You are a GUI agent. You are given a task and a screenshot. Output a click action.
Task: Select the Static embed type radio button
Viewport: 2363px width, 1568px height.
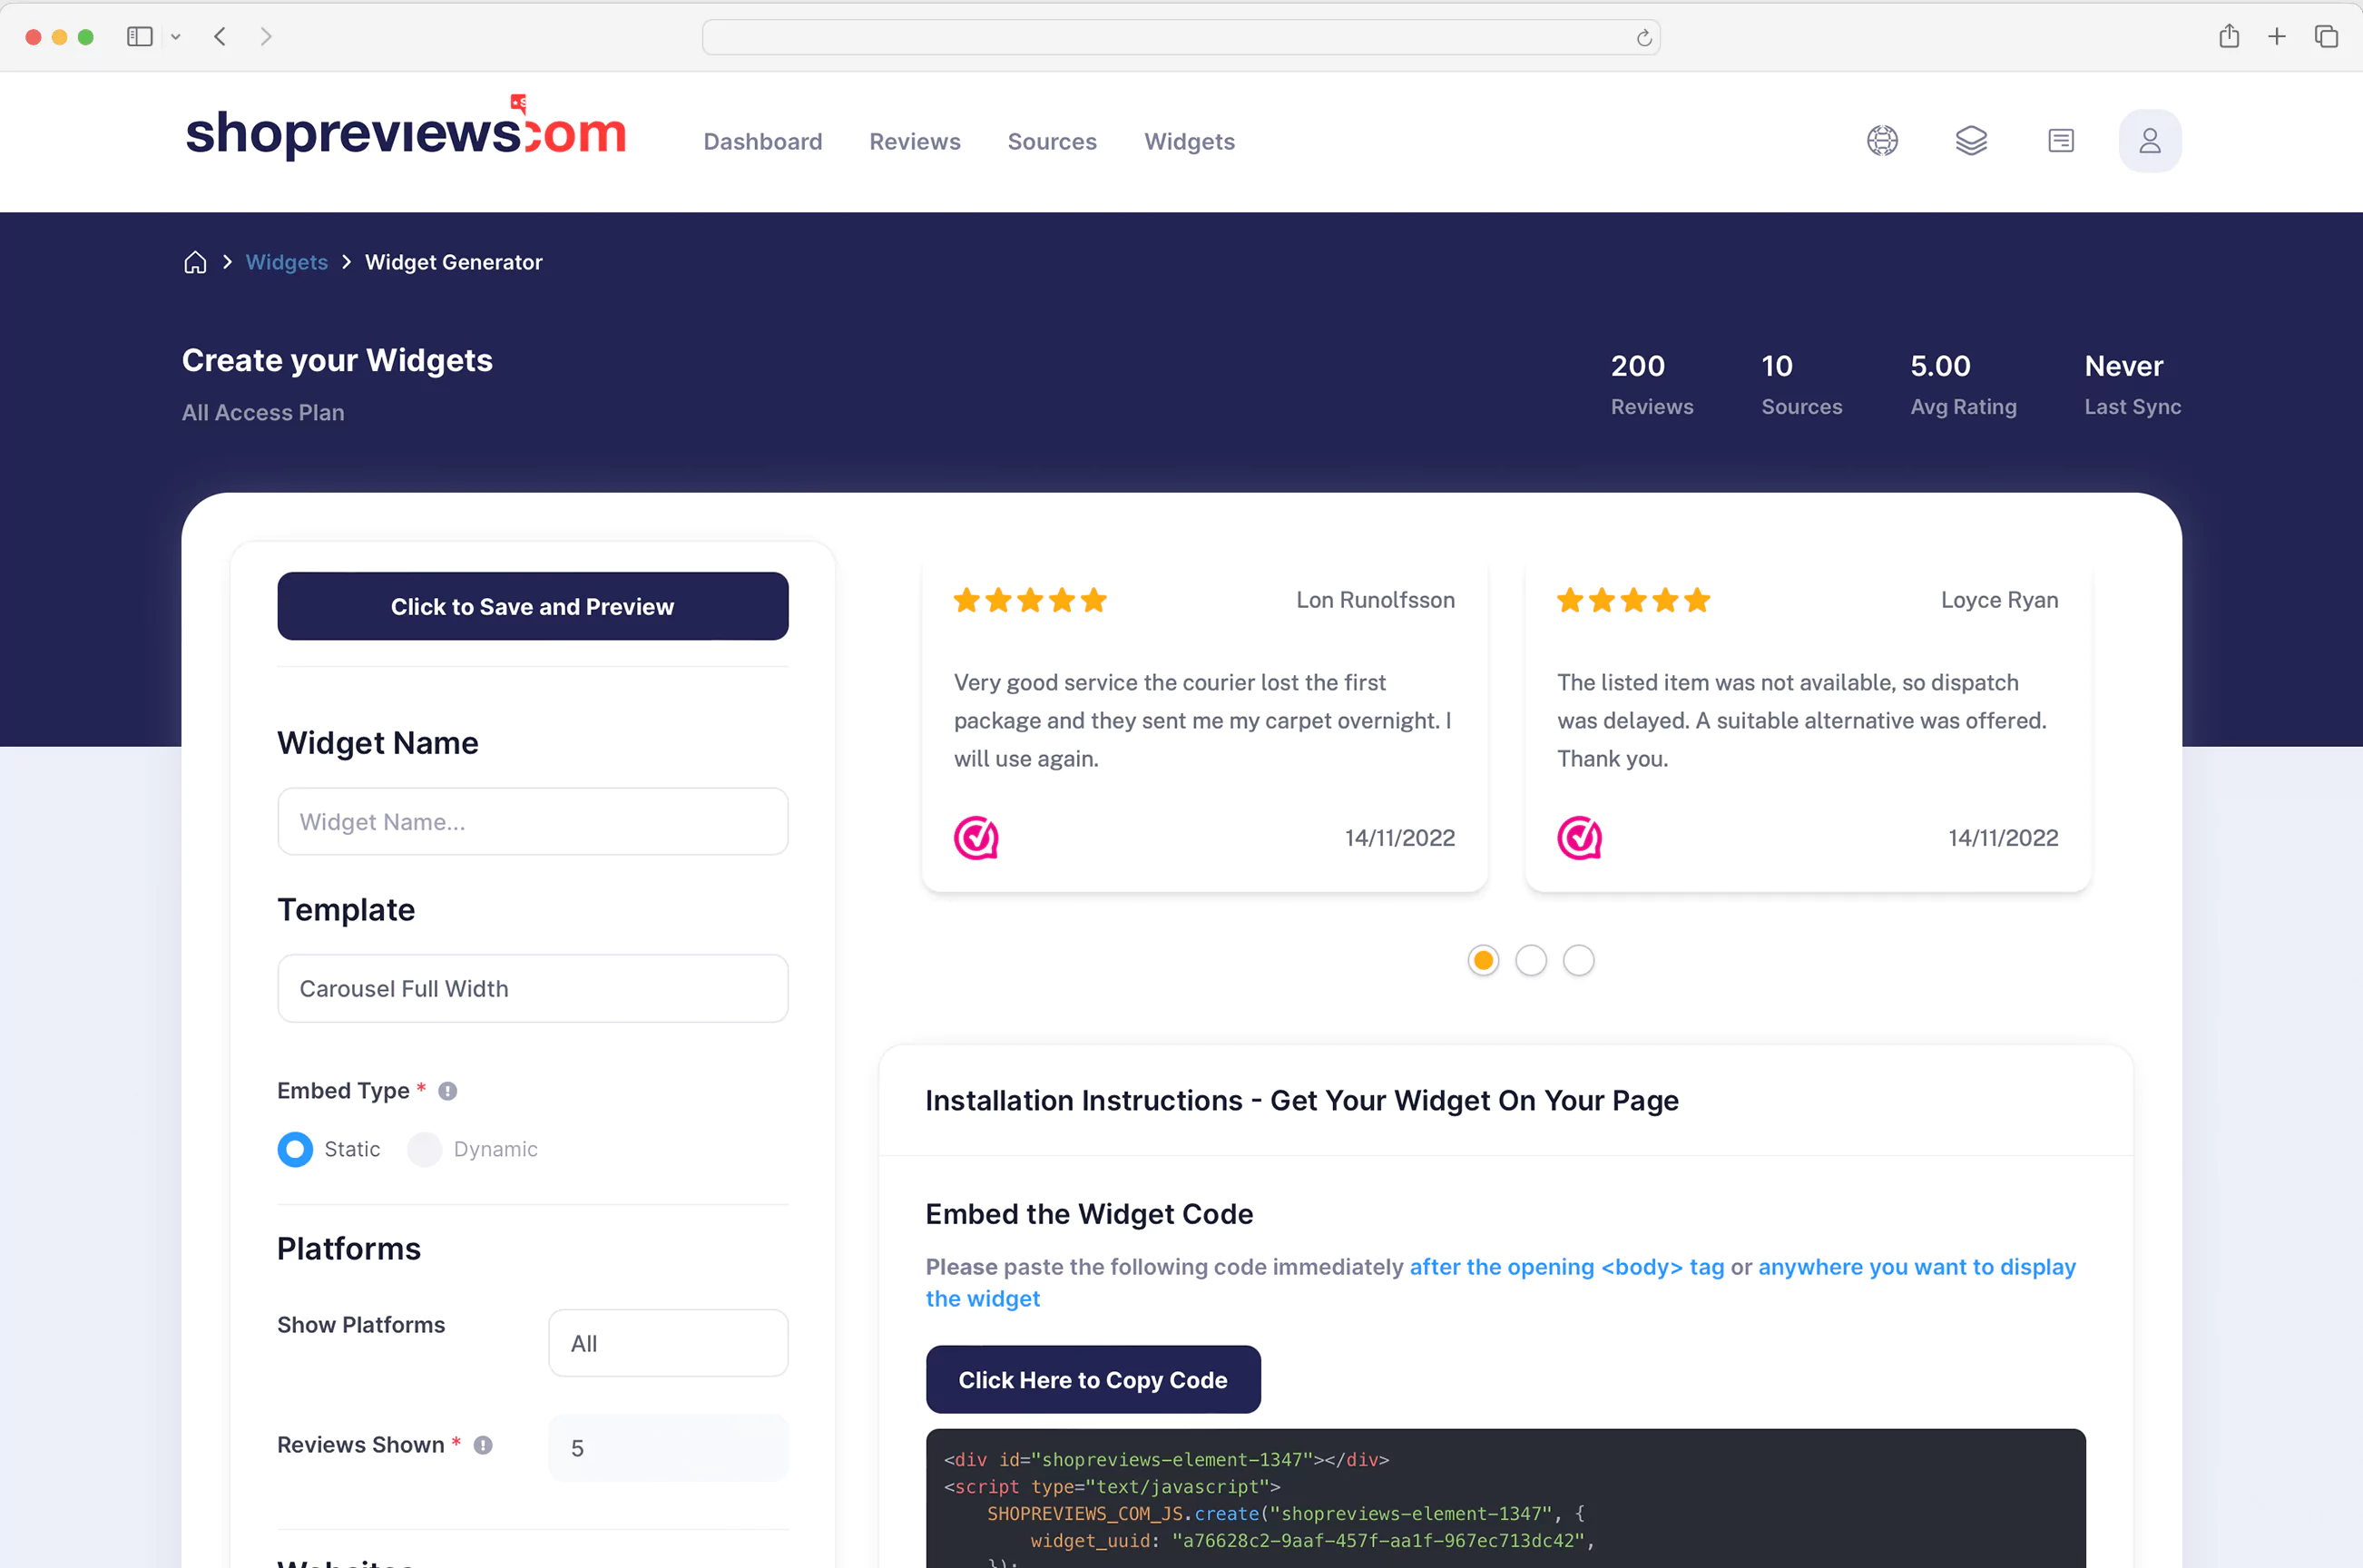[x=295, y=1149]
